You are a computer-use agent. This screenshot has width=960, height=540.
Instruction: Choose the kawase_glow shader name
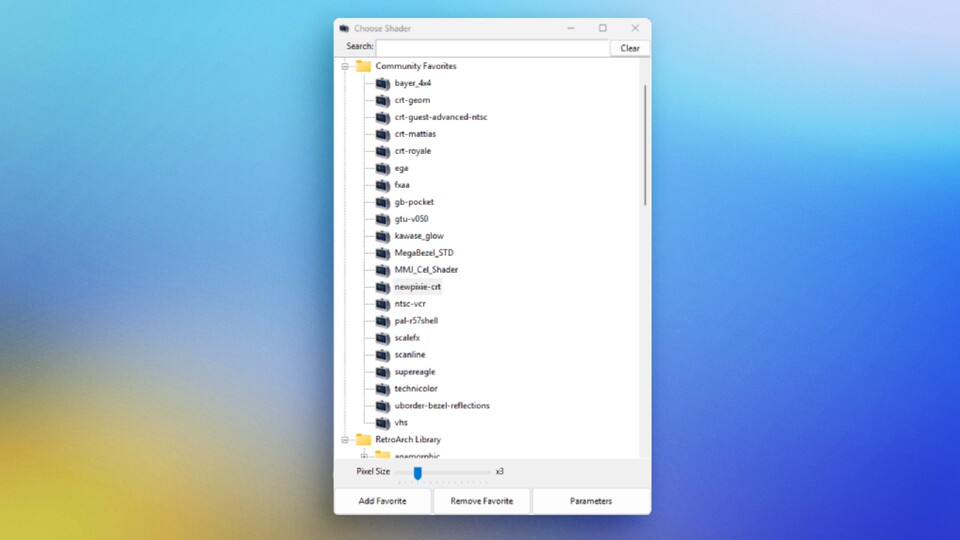click(419, 236)
